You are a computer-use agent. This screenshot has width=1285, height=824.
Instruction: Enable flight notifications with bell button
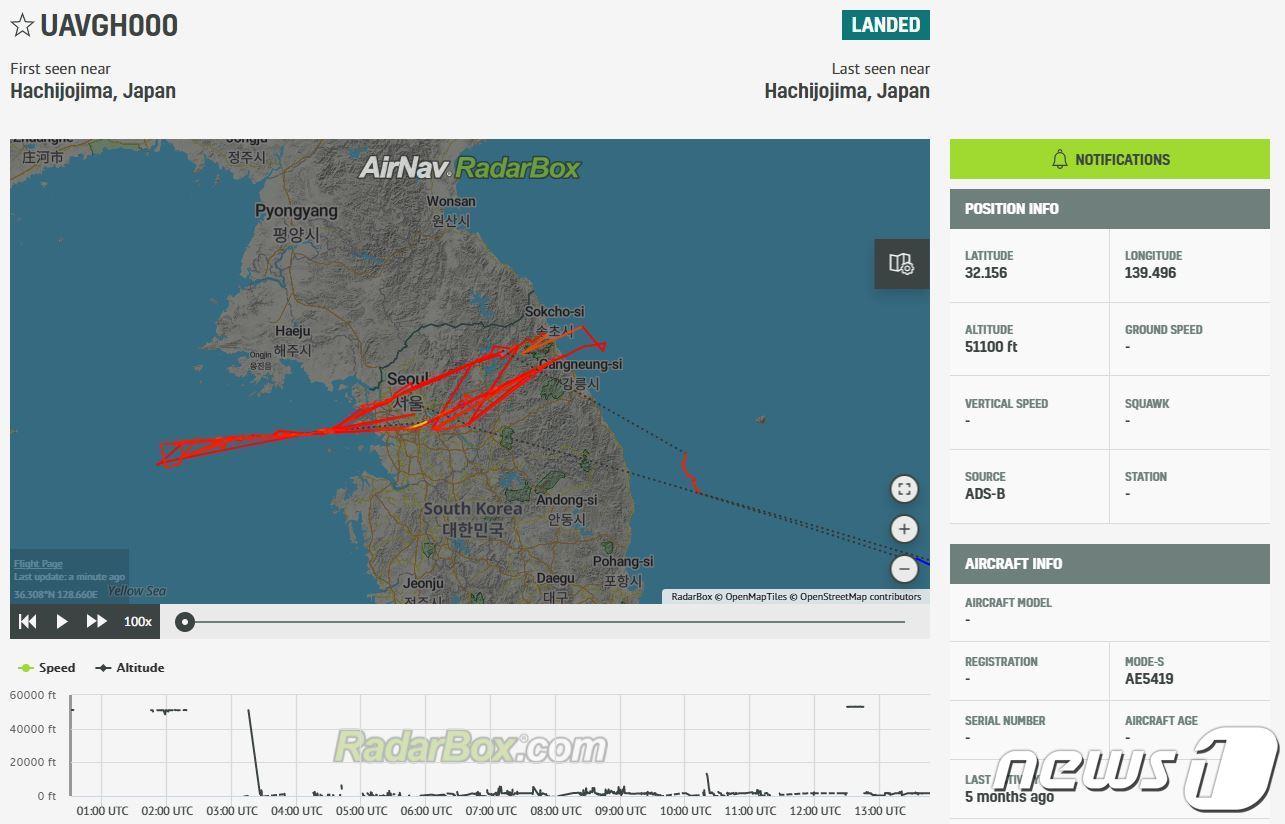[1109, 159]
